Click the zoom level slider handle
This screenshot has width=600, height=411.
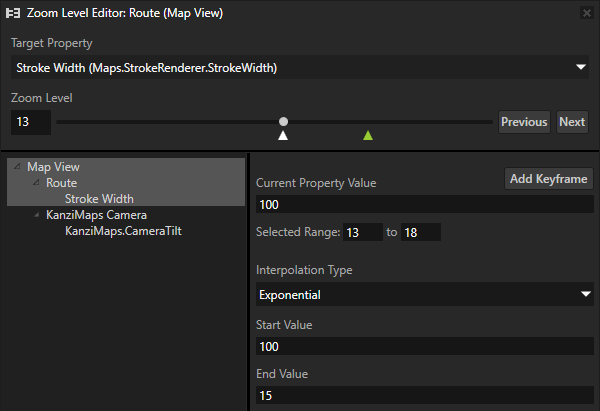284,121
